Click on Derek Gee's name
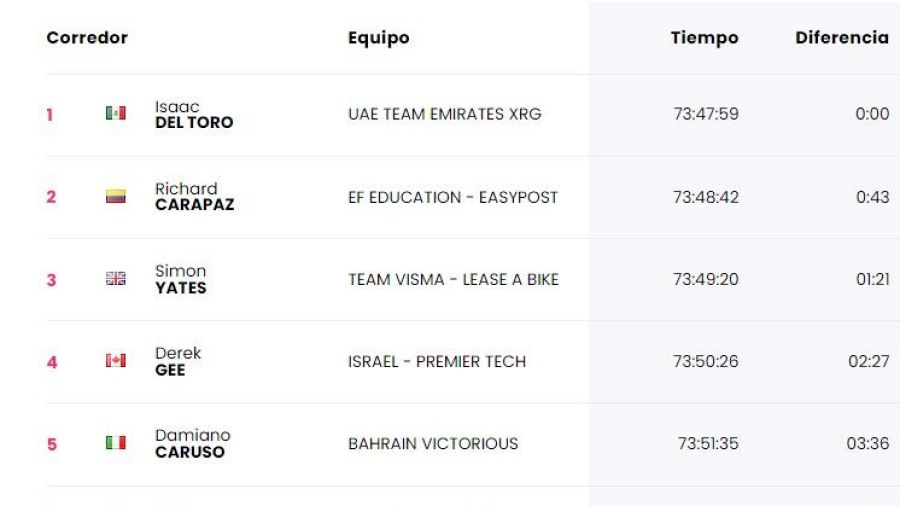Screen dimensions: 900x506 coord(178,361)
